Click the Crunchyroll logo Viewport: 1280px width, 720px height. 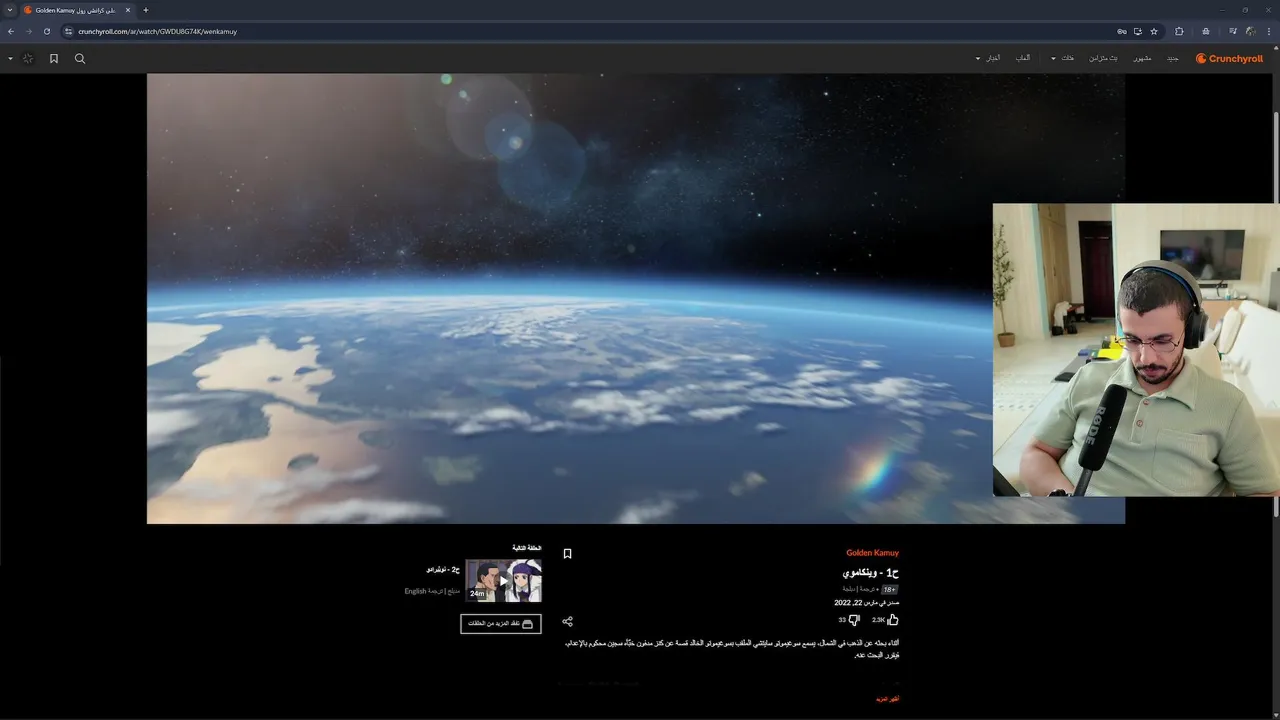click(1229, 59)
